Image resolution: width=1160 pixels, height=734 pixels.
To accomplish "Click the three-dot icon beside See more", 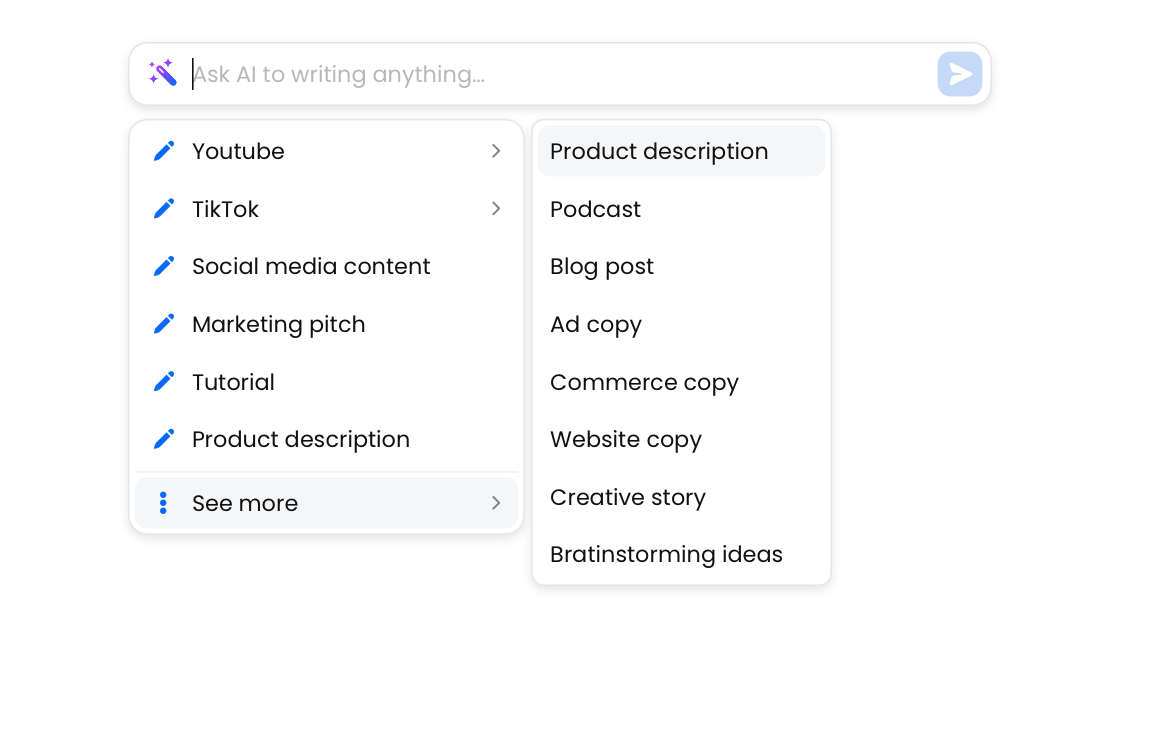I will pos(164,503).
